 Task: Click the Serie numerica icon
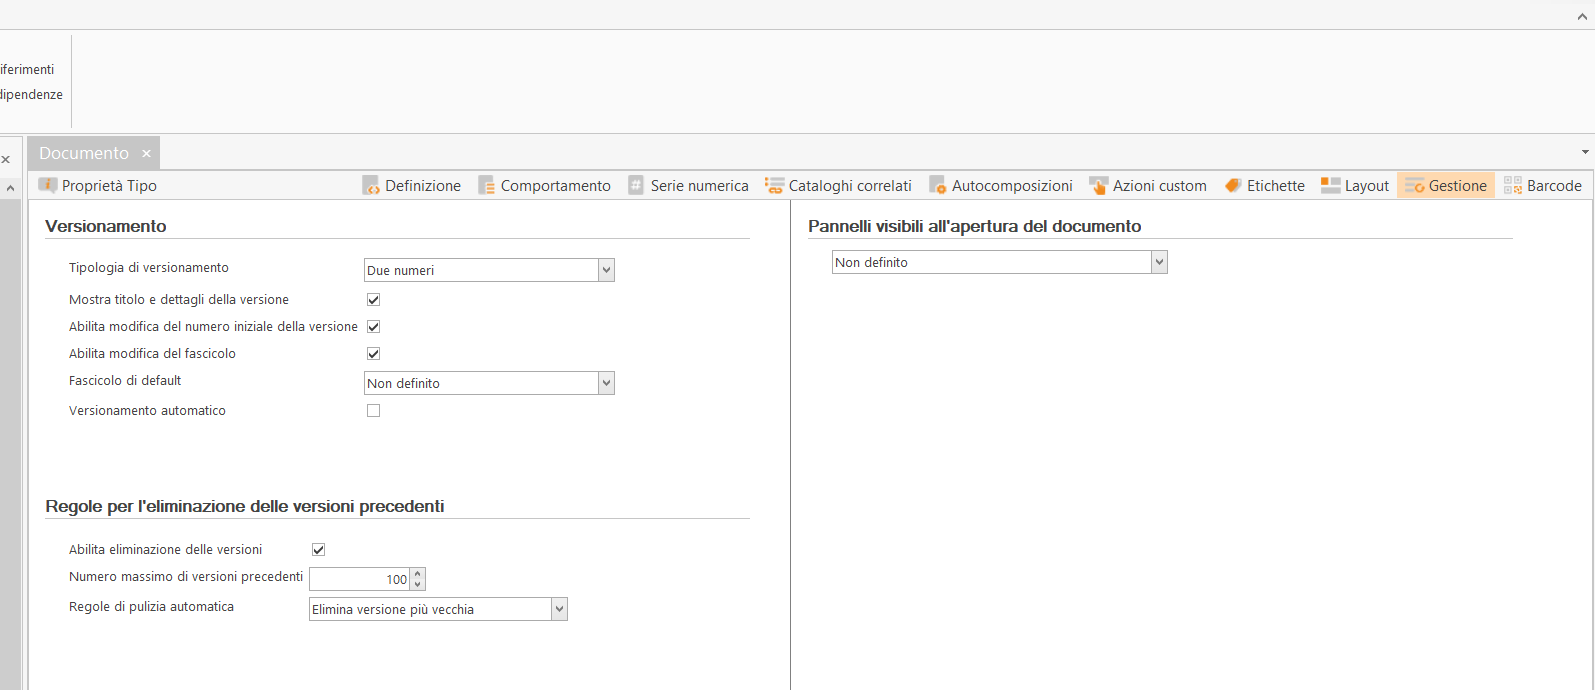636,186
